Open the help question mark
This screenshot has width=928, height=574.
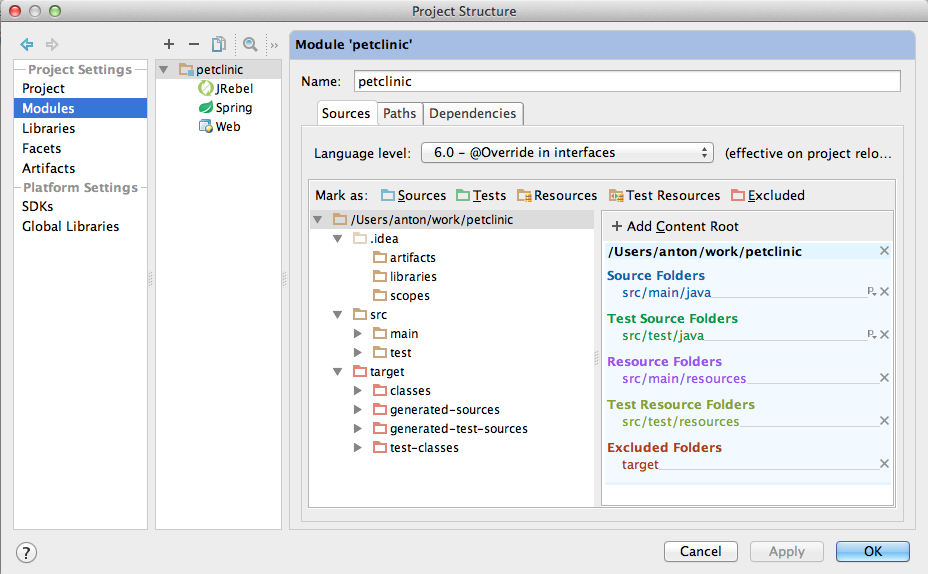26,553
